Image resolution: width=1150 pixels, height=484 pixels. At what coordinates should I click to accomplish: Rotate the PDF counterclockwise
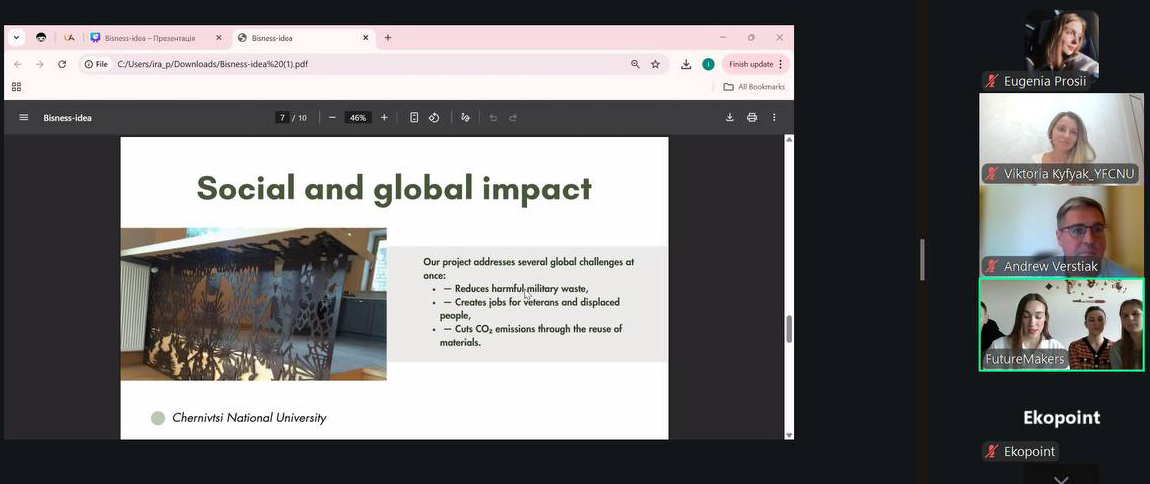pyautogui.click(x=434, y=118)
